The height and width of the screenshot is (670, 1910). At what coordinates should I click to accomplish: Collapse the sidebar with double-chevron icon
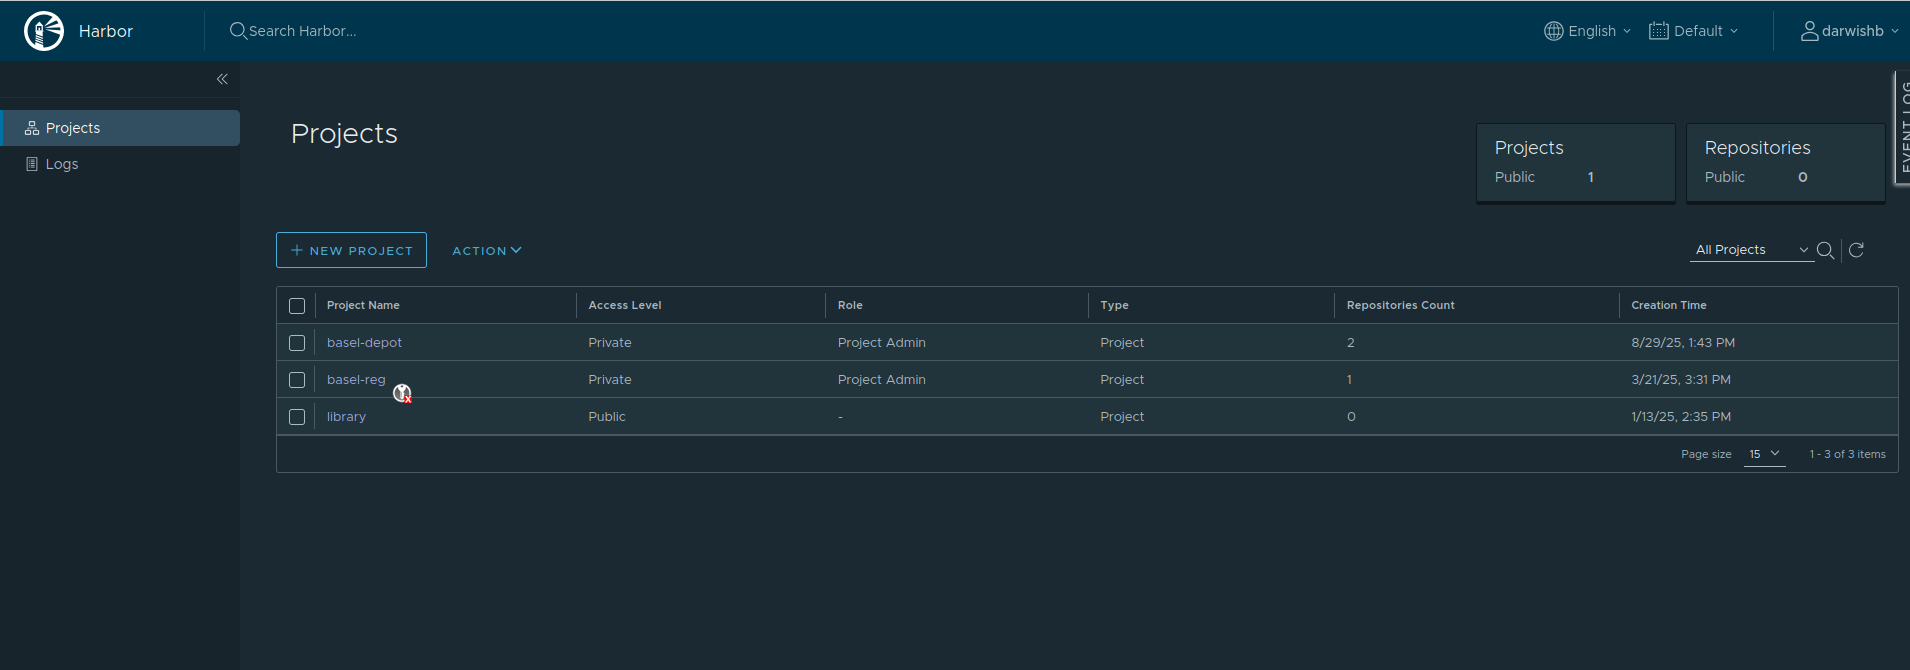tap(222, 79)
